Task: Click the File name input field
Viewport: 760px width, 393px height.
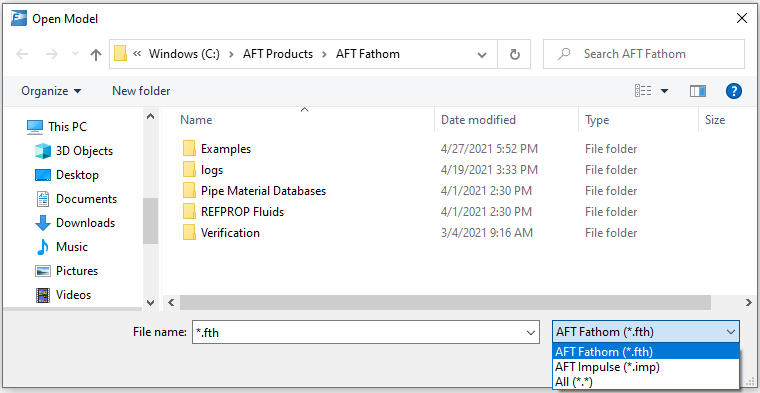Action: [x=358, y=332]
